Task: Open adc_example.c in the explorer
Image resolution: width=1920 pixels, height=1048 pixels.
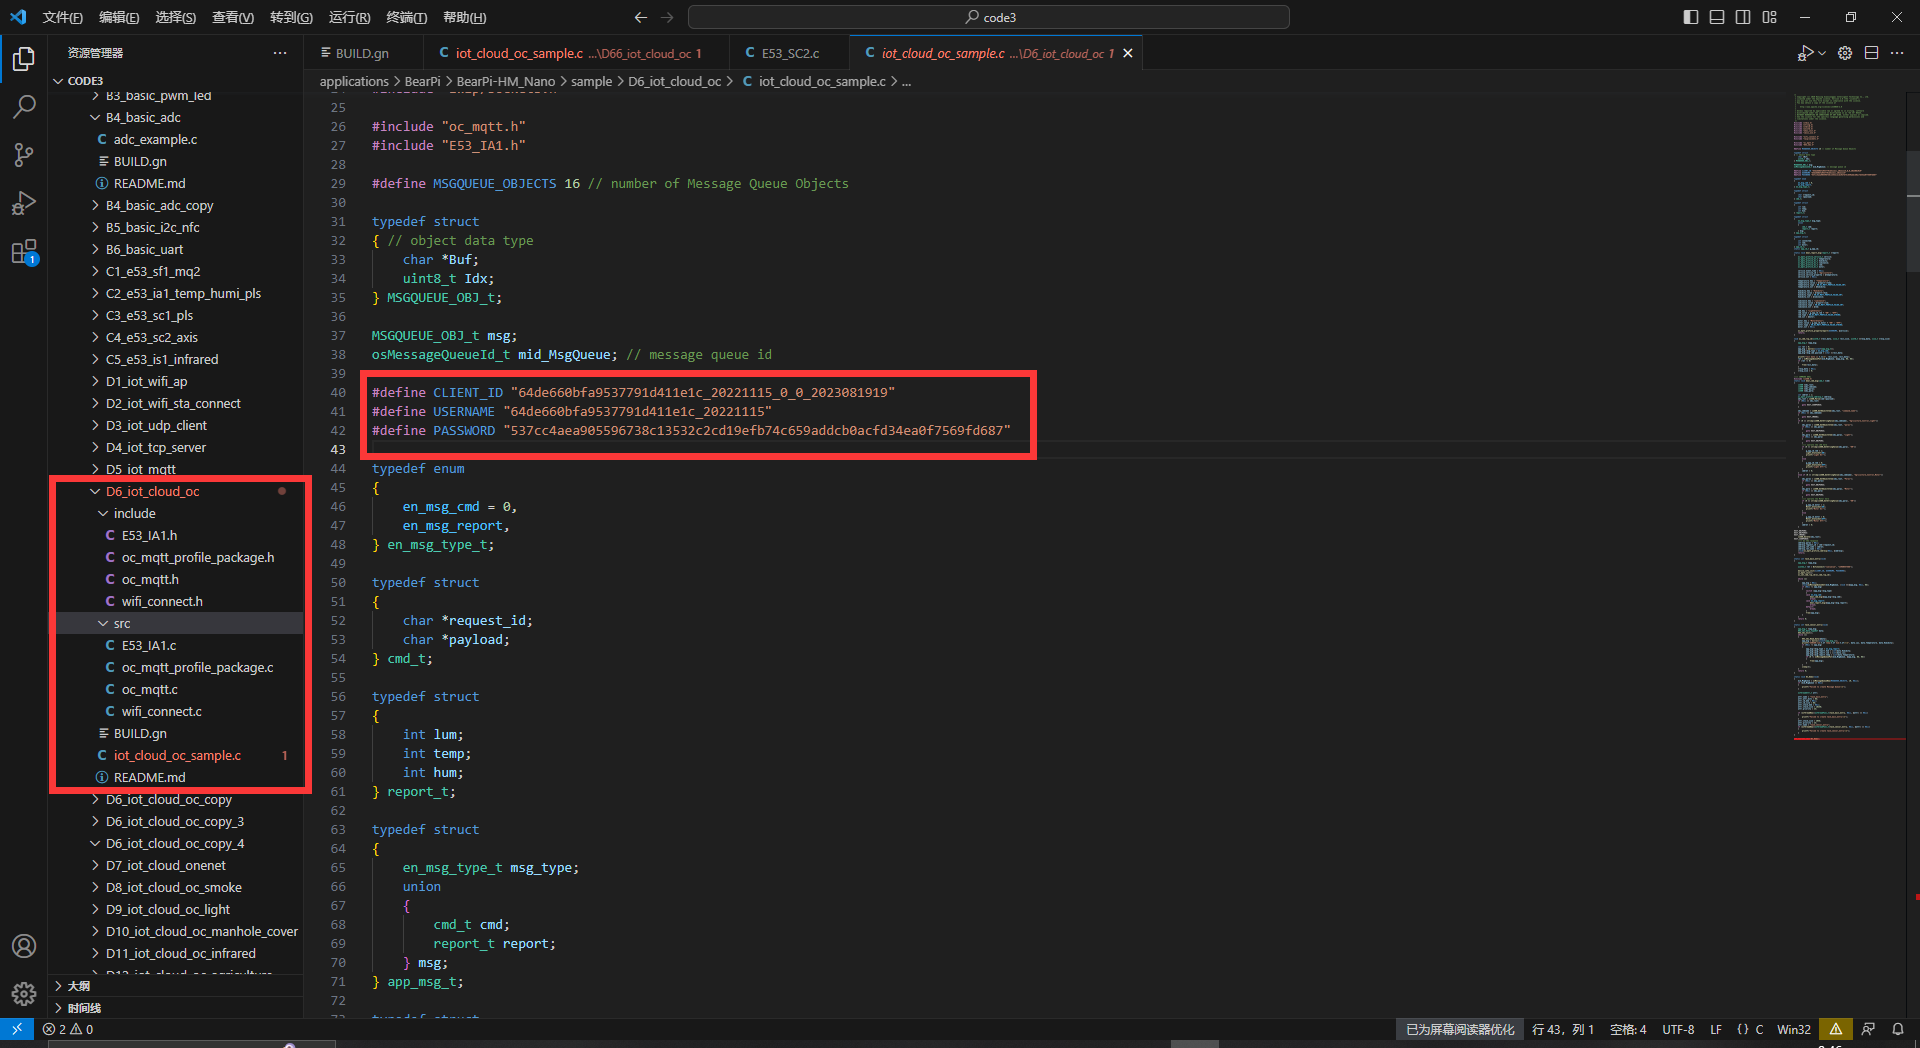Action: point(155,140)
